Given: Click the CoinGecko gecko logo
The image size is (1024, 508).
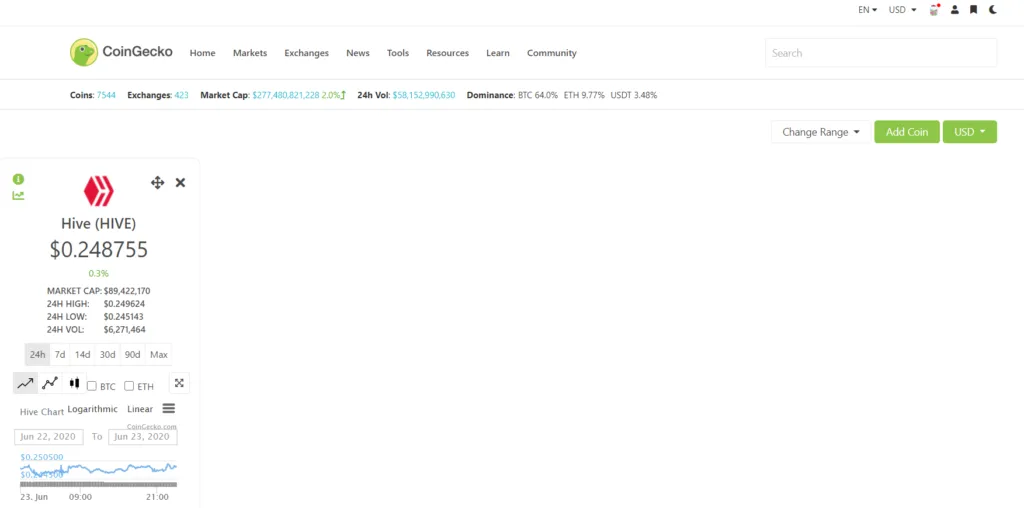Looking at the screenshot, I should 84,52.
